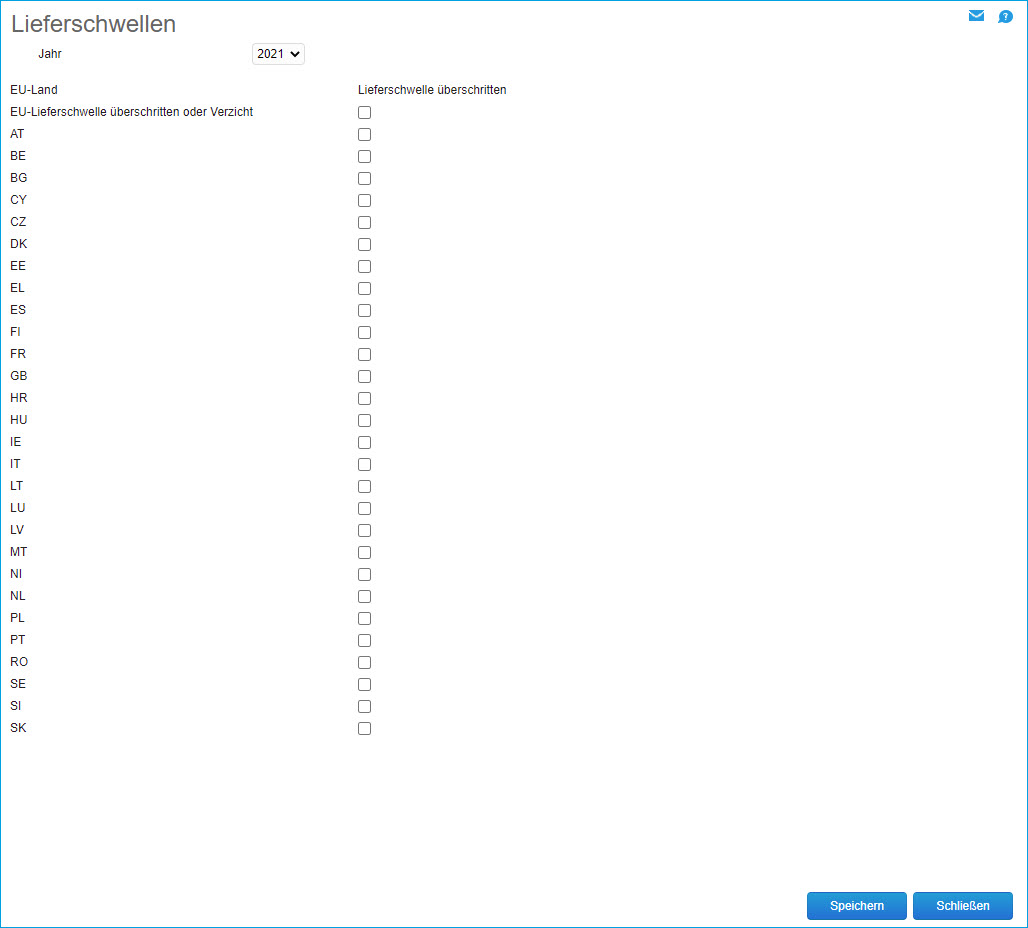Click the EU-Land column header

pyautogui.click(x=34, y=90)
